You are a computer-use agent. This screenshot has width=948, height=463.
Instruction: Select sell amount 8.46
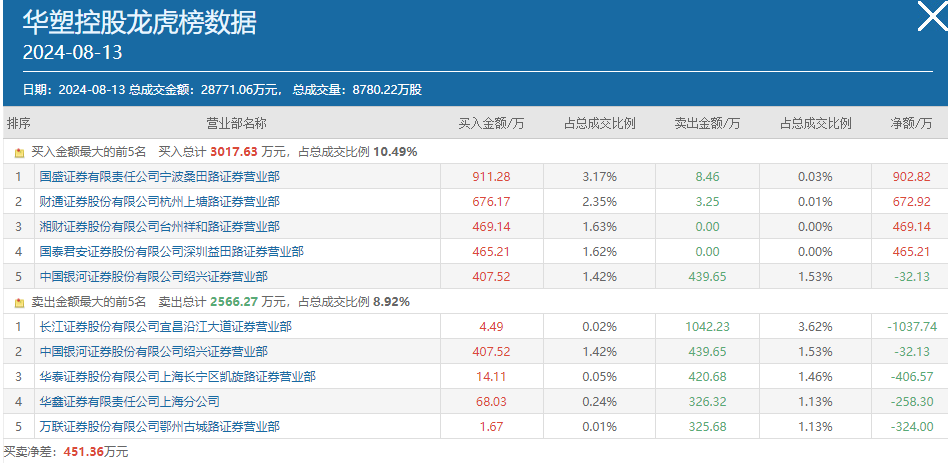tap(707, 177)
